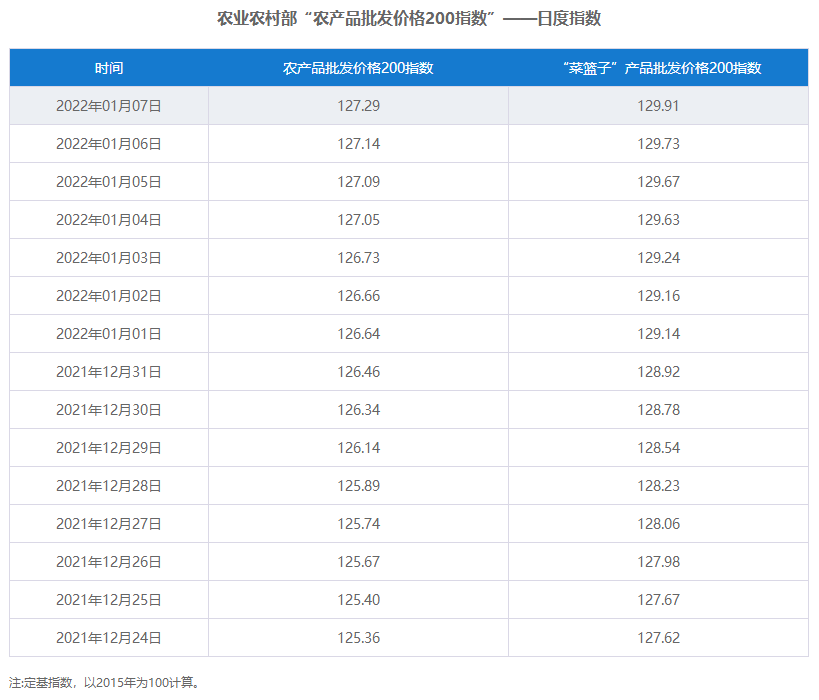The width and height of the screenshot is (819, 700).
Task: Select the date cell 2022年01月06日
Action: [109, 144]
